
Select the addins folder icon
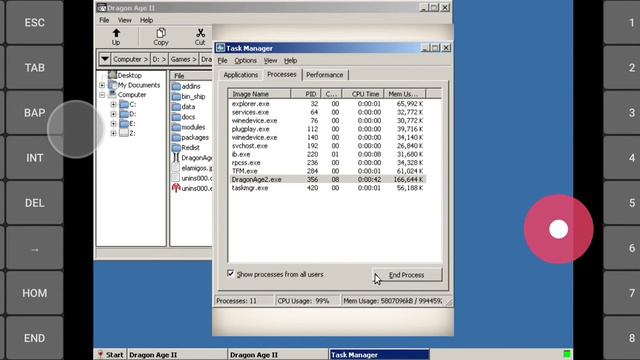coord(176,86)
